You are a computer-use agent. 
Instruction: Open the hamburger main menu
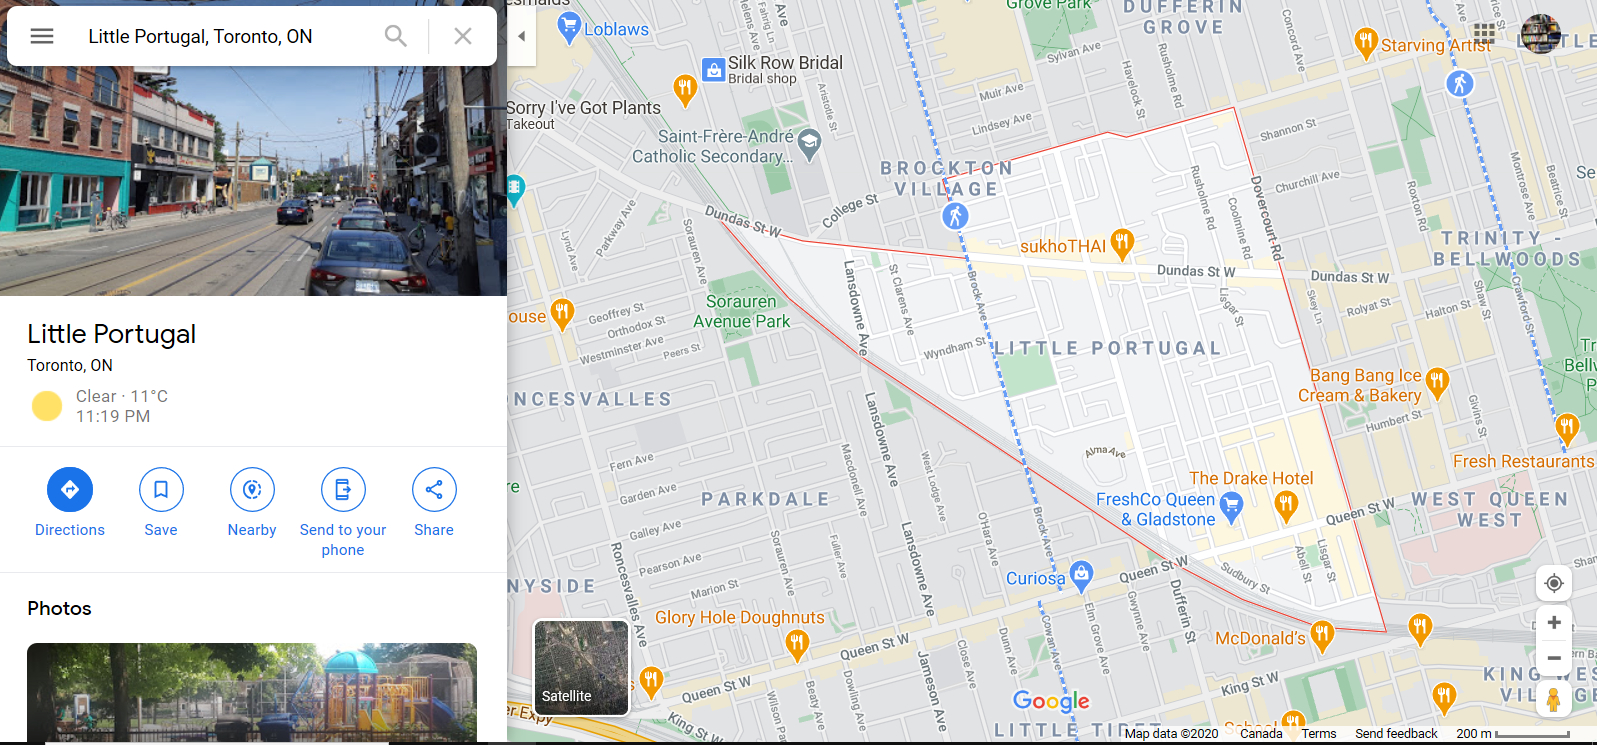coord(42,36)
